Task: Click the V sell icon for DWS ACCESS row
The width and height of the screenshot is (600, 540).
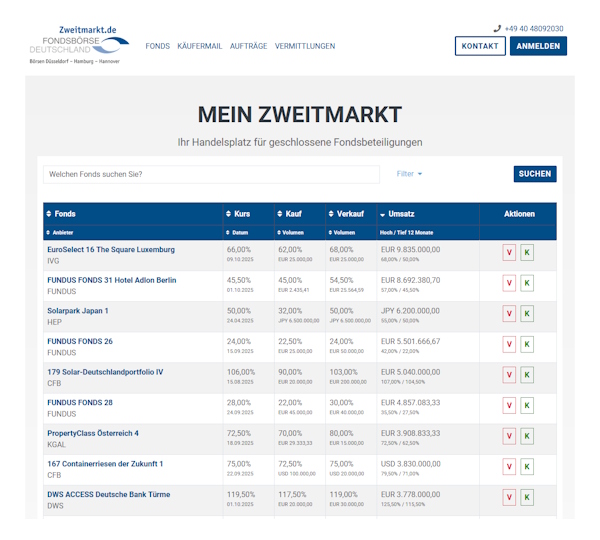Action: (x=509, y=498)
